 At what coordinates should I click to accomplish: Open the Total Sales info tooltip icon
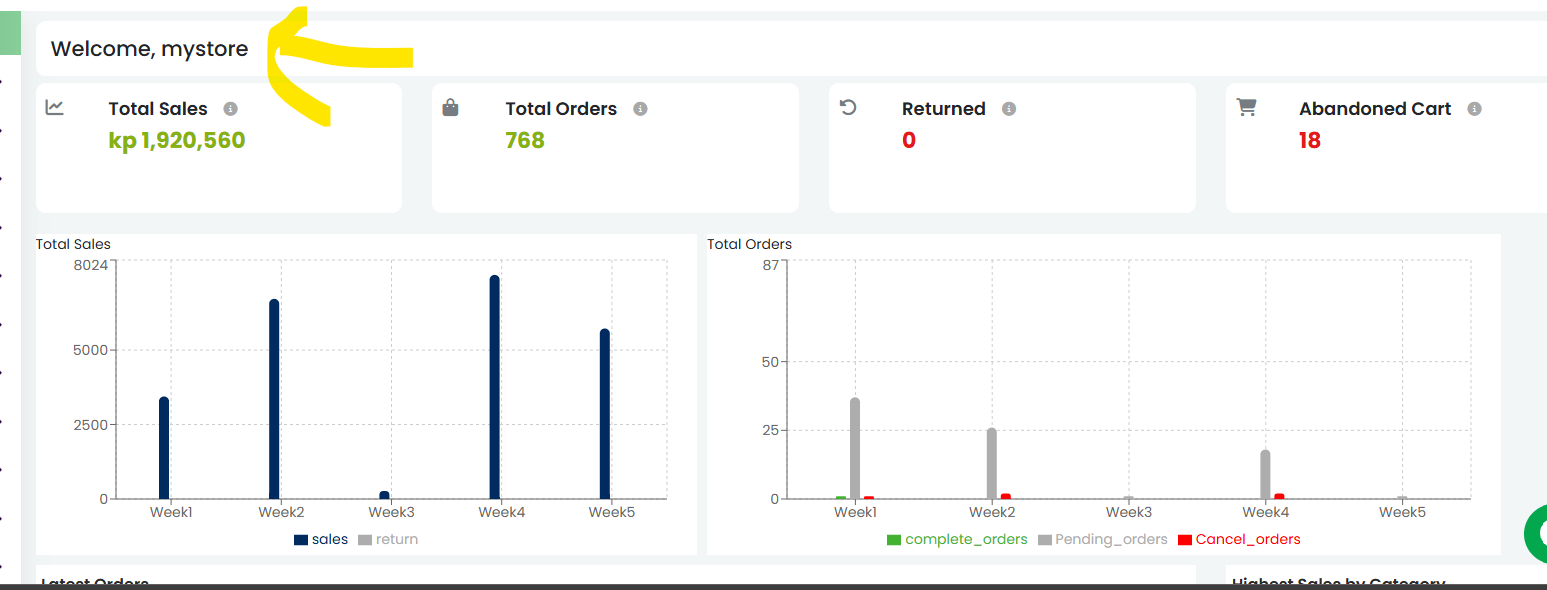pos(230,108)
